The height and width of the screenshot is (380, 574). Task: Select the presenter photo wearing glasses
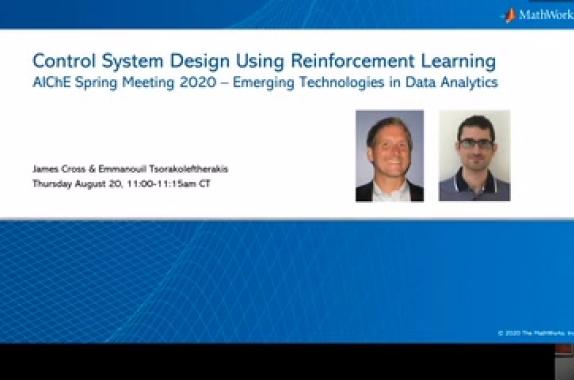[x=474, y=156]
